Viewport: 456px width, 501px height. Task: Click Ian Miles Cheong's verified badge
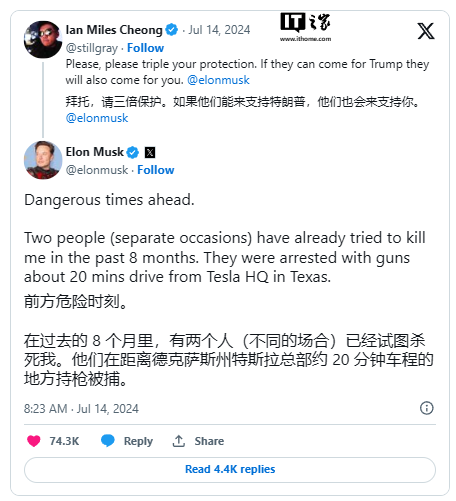[x=172, y=30]
